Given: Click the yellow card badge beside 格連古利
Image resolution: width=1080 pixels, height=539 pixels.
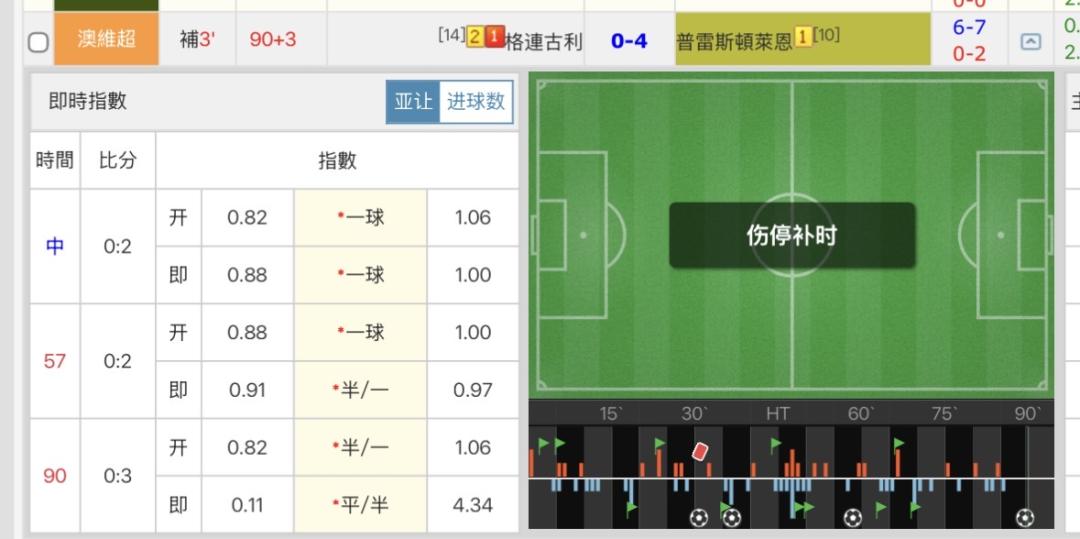Looking at the screenshot, I should point(475,38).
